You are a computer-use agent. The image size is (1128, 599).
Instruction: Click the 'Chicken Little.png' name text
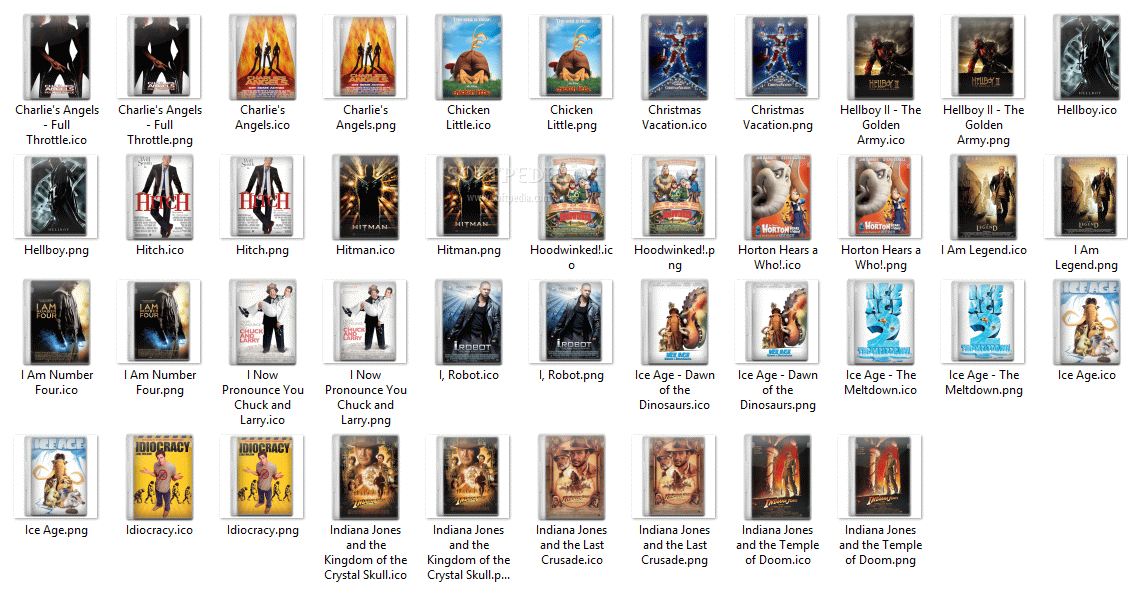(571, 117)
